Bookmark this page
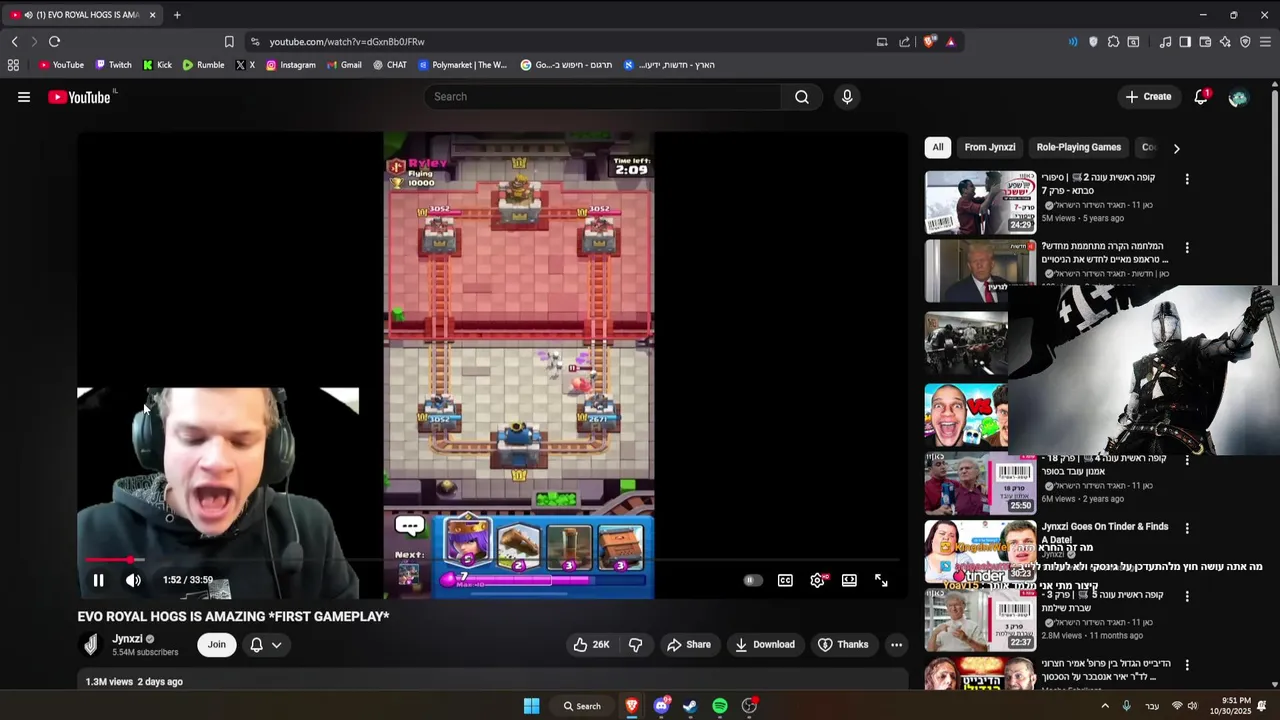 [229, 42]
